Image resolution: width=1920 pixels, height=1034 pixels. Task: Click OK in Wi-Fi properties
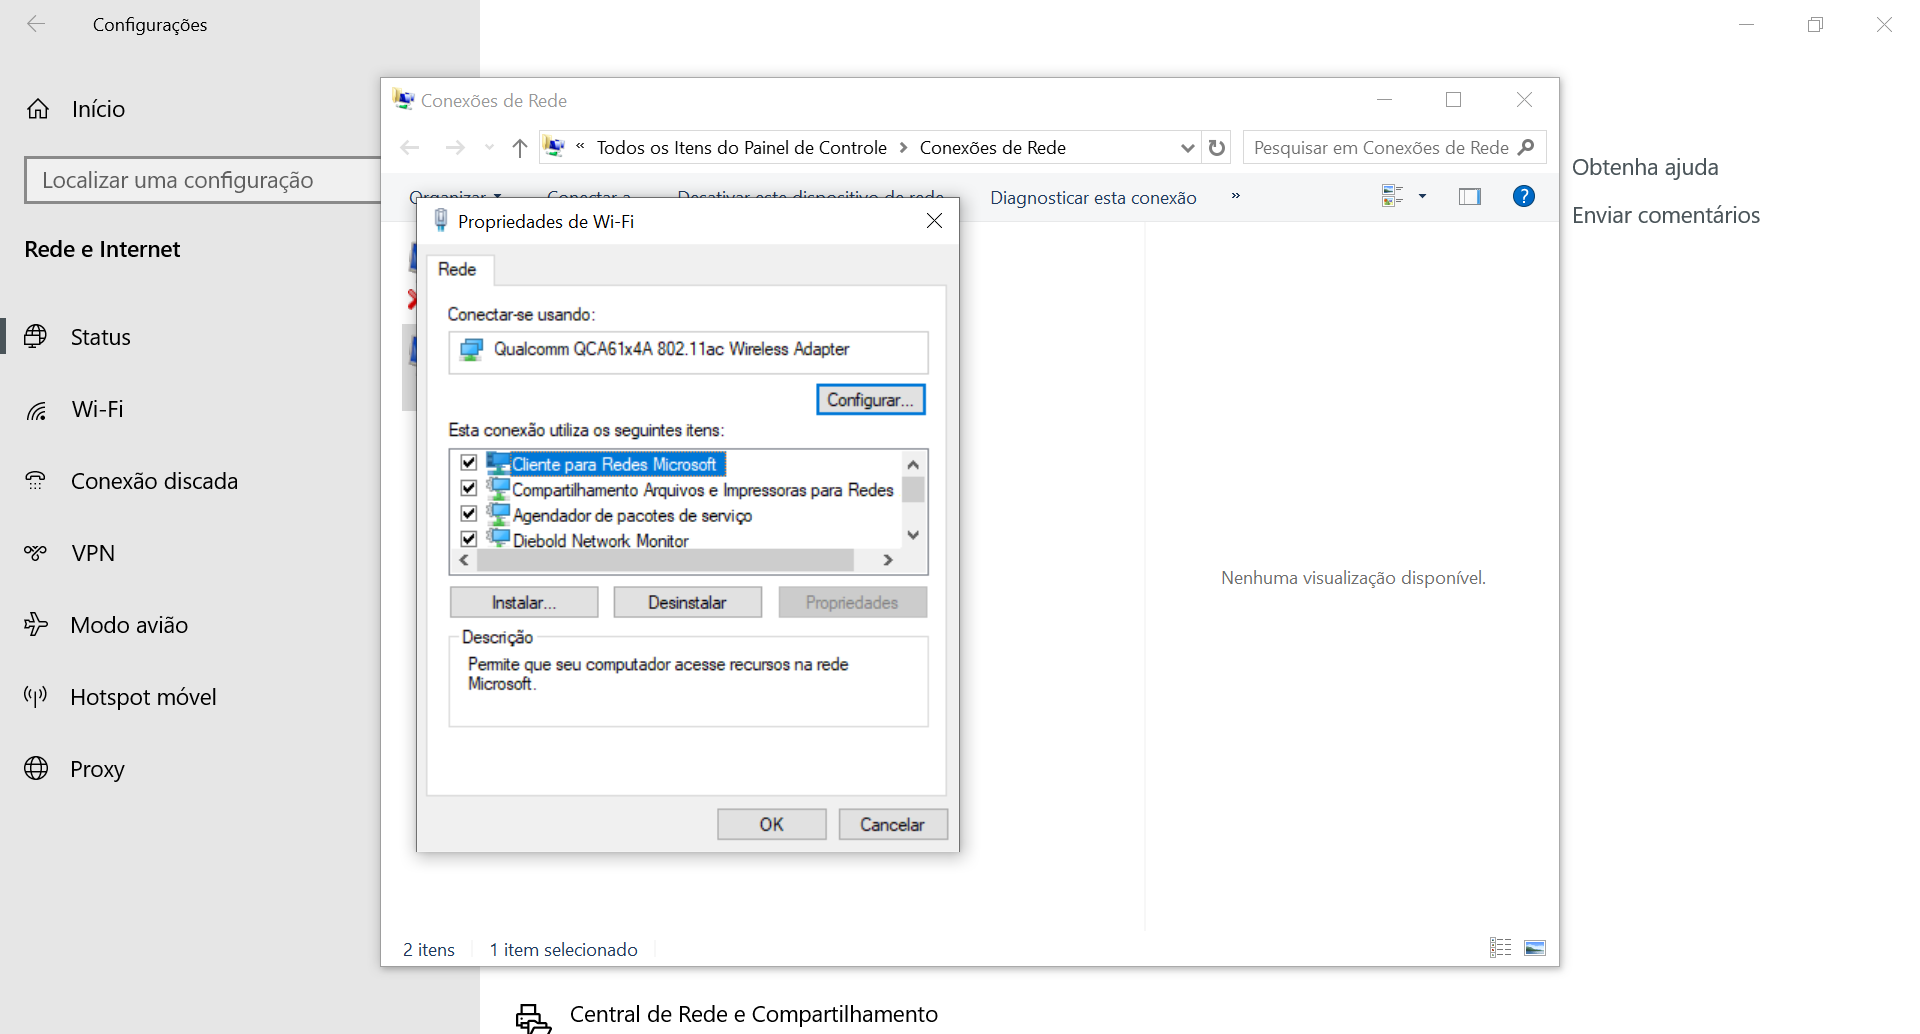(x=772, y=824)
